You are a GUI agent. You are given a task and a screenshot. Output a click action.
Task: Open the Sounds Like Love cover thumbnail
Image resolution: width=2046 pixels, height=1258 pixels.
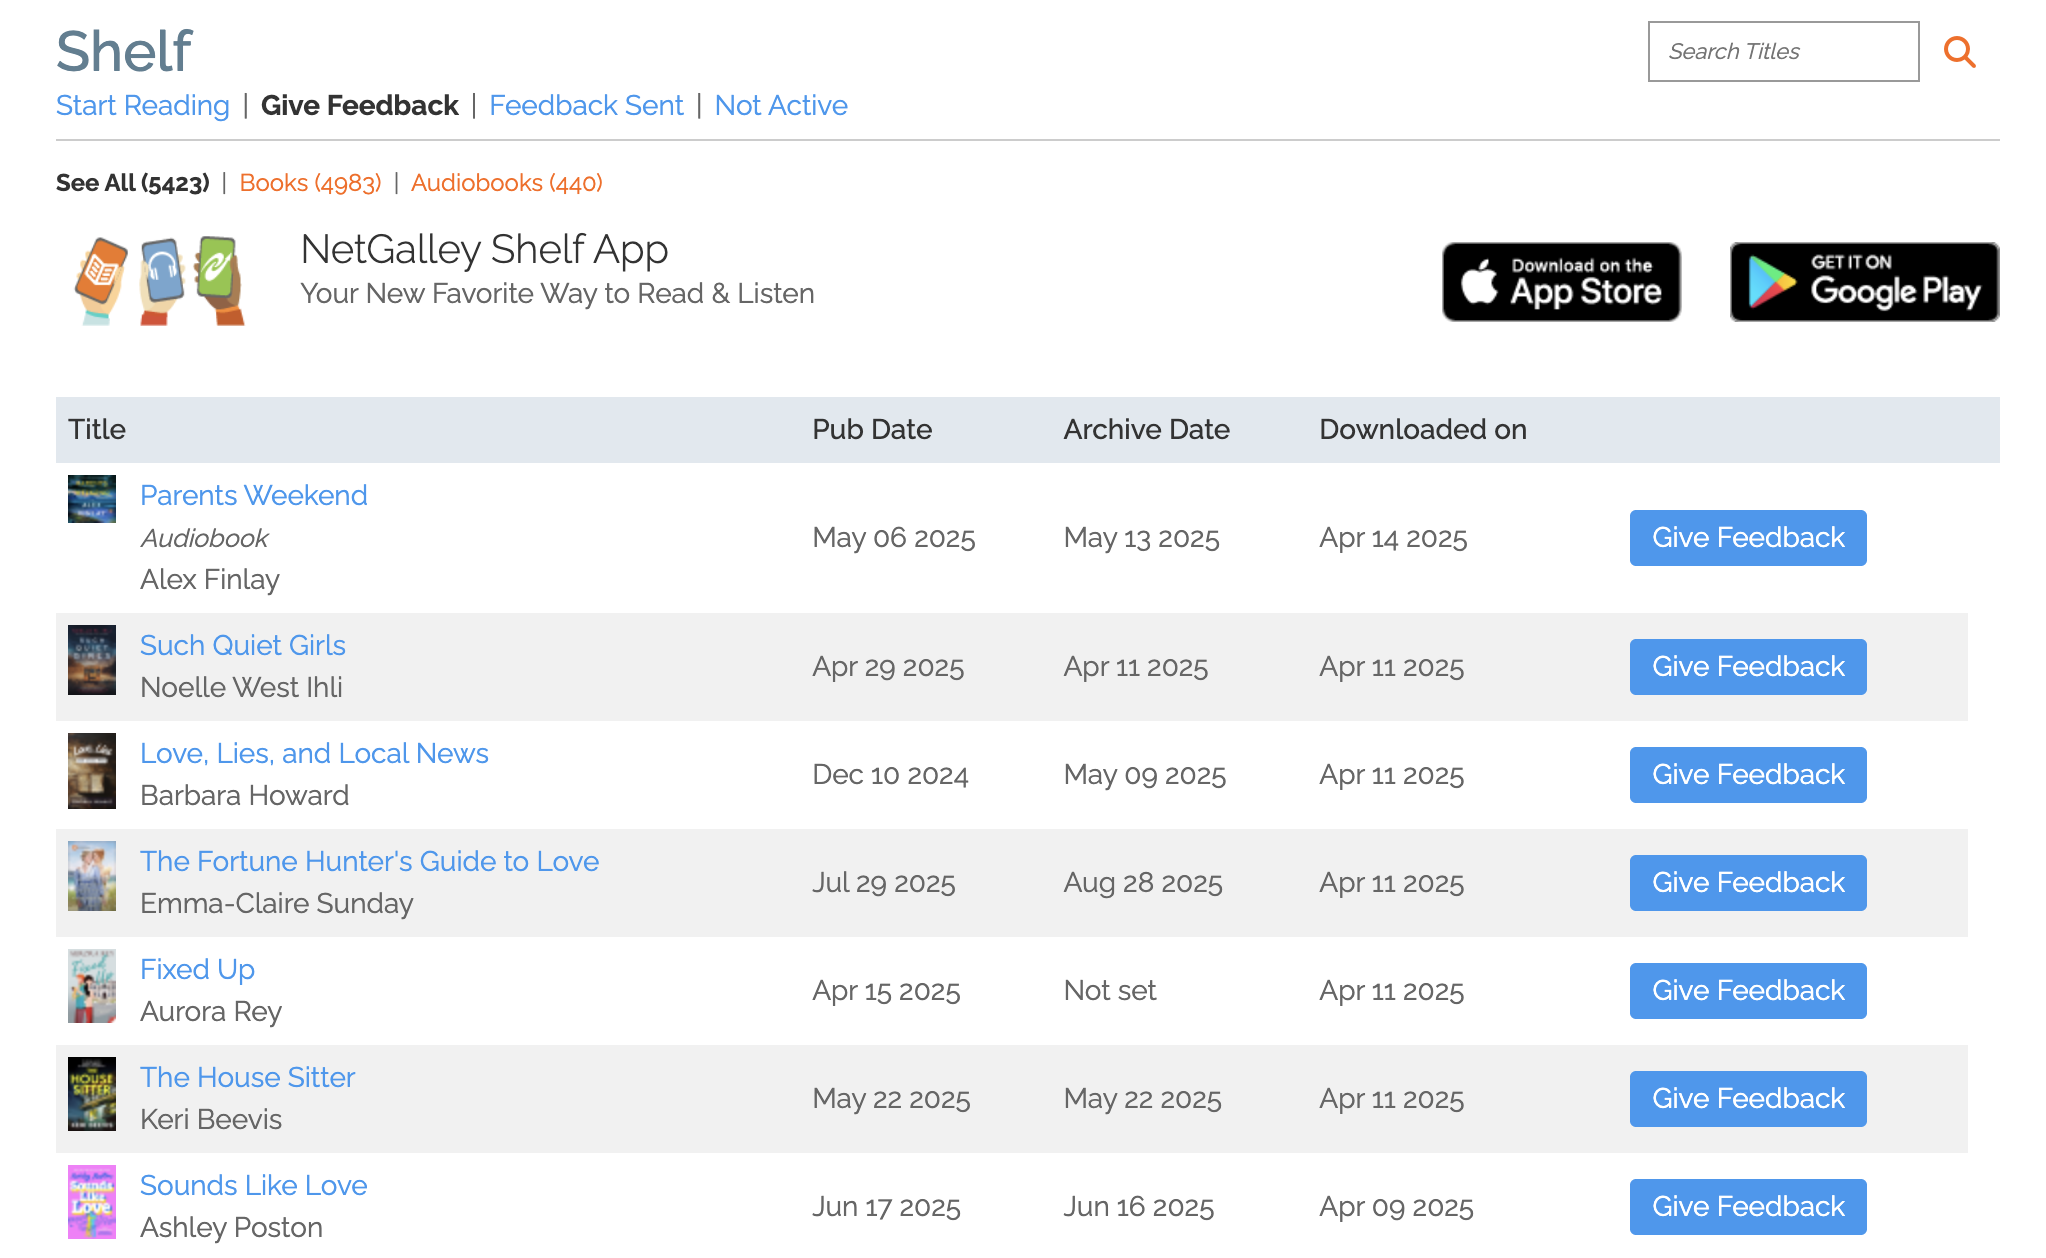(x=92, y=1202)
